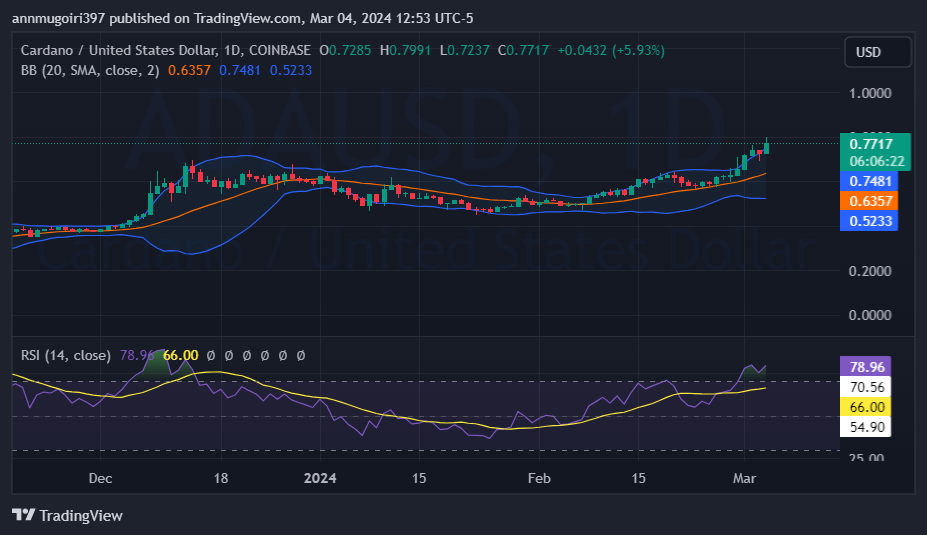The height and width of the screenshot is (535, 927).
Task: Click the Dec time axis label
Action: (100, 478)
